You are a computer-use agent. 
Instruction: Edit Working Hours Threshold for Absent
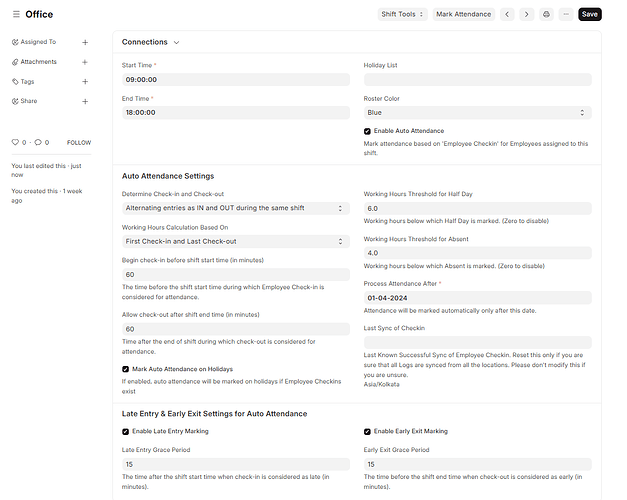click(477, 253)
